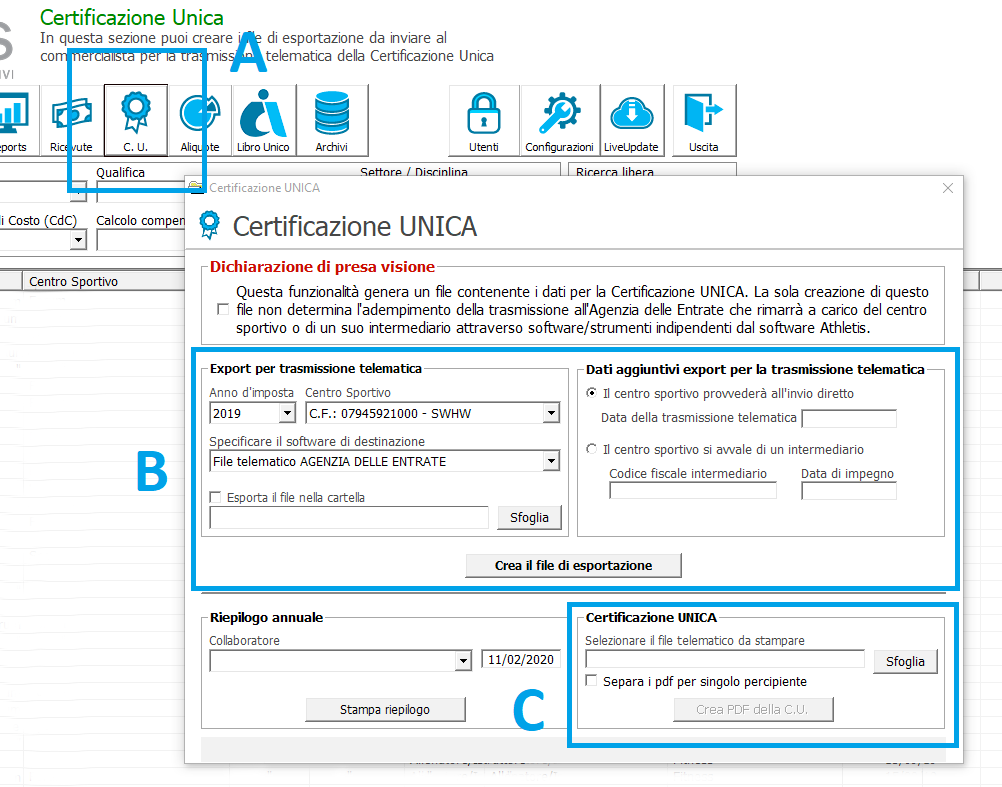
Task: Click the Centro Sportivo column header
Action: click(104, 281)
